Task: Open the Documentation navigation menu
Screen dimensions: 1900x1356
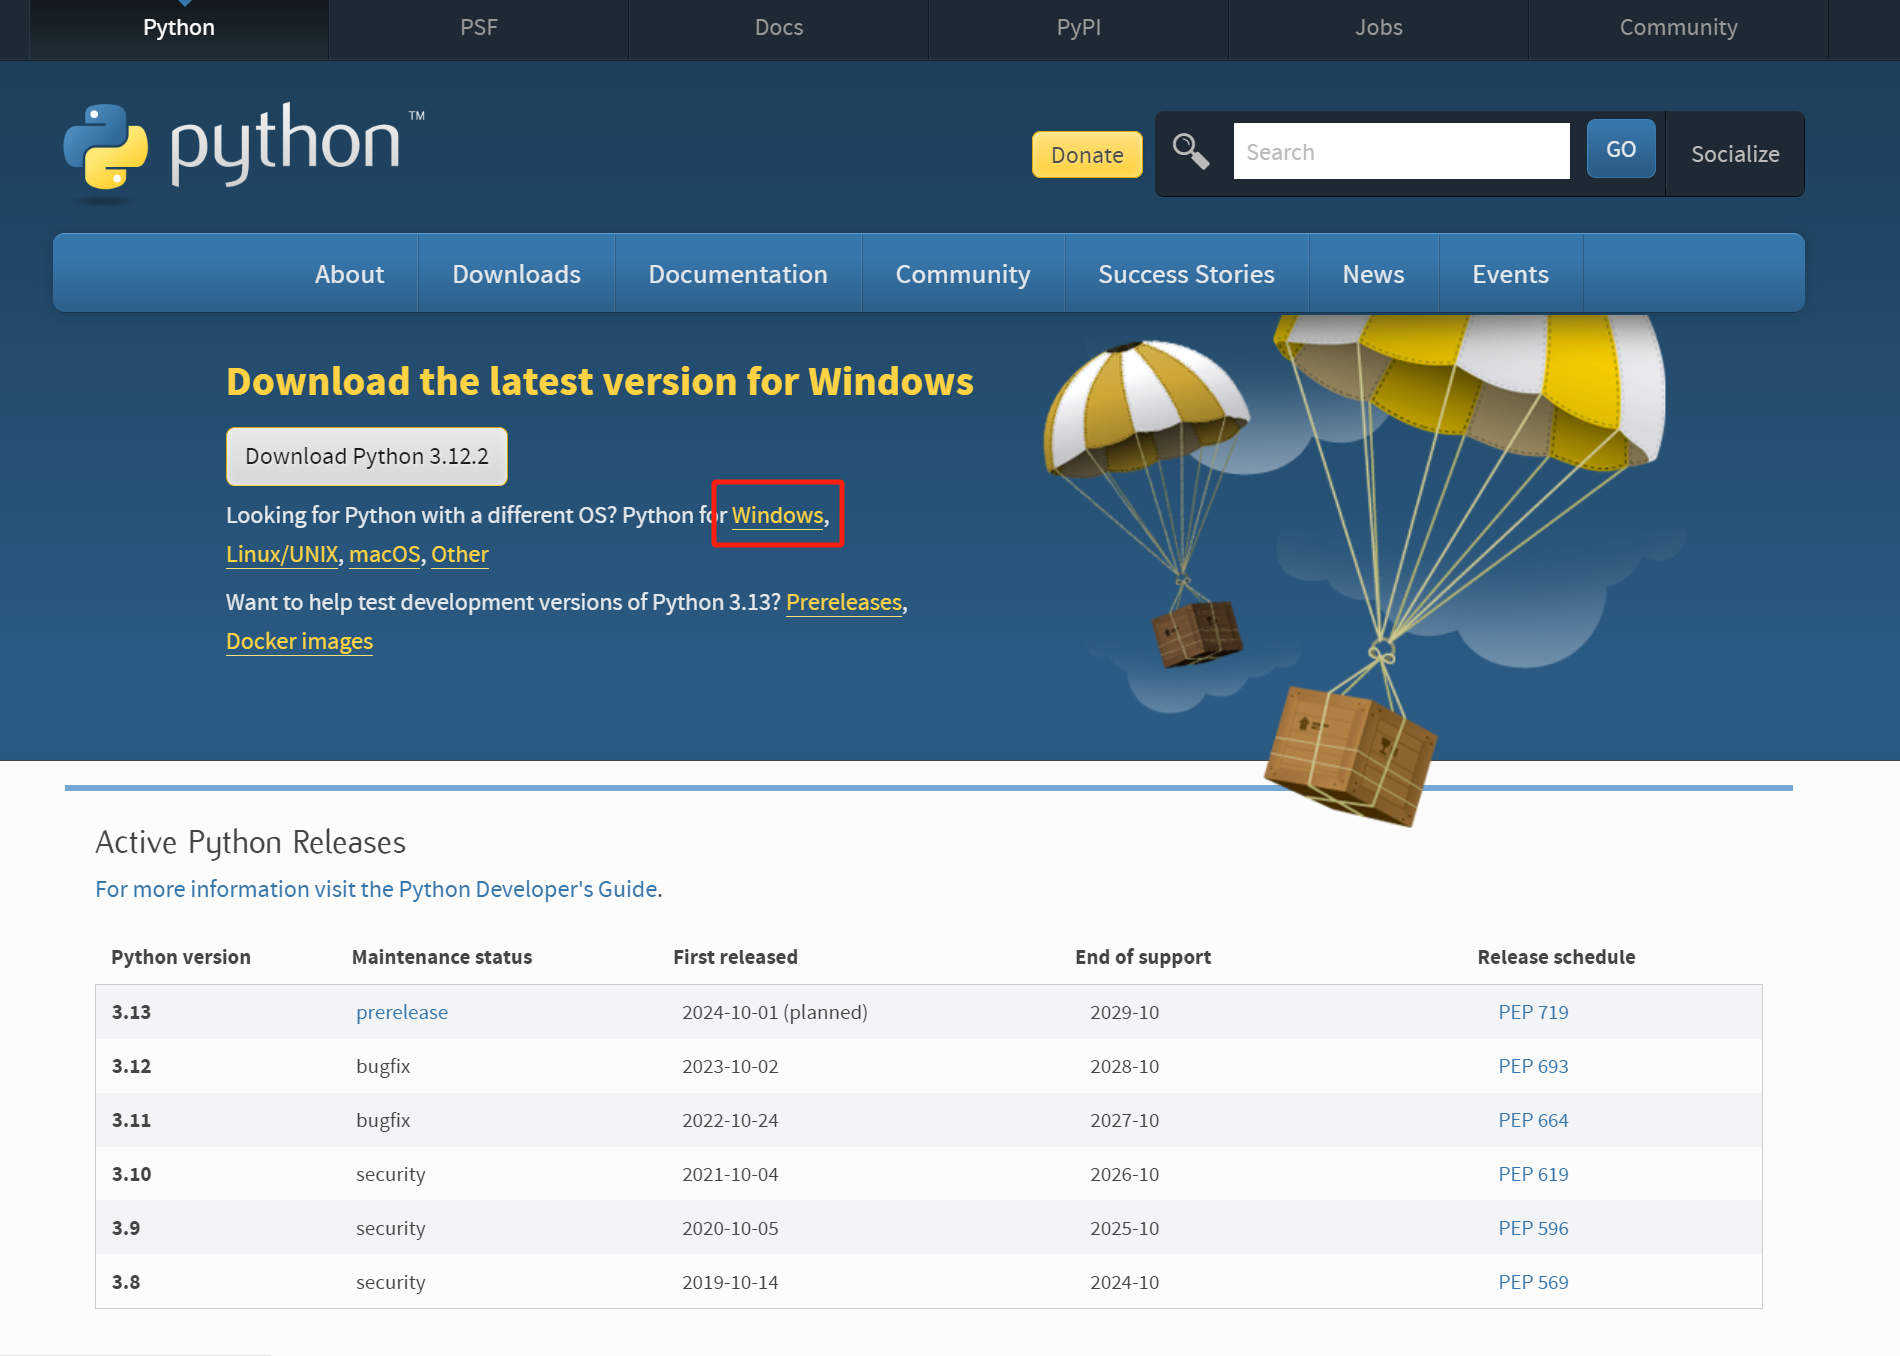Action: 737,274
